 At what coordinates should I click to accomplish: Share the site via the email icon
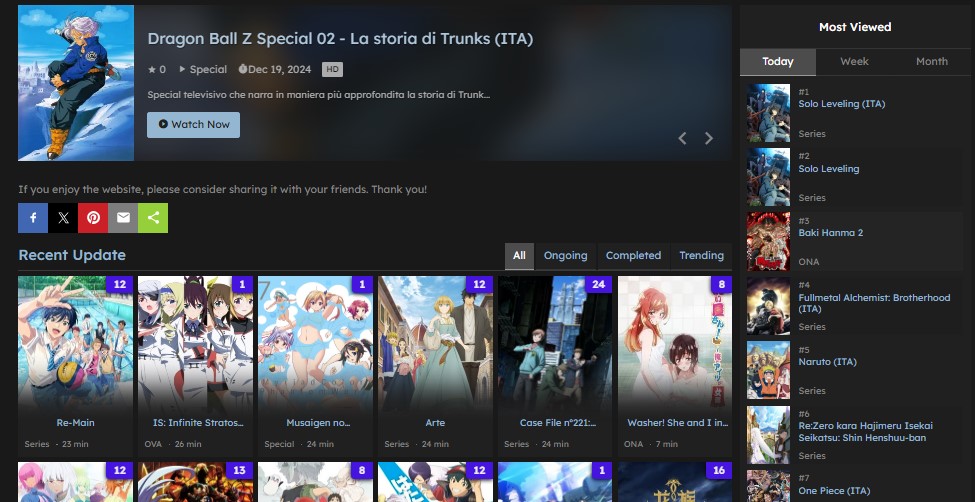(123, 218)
